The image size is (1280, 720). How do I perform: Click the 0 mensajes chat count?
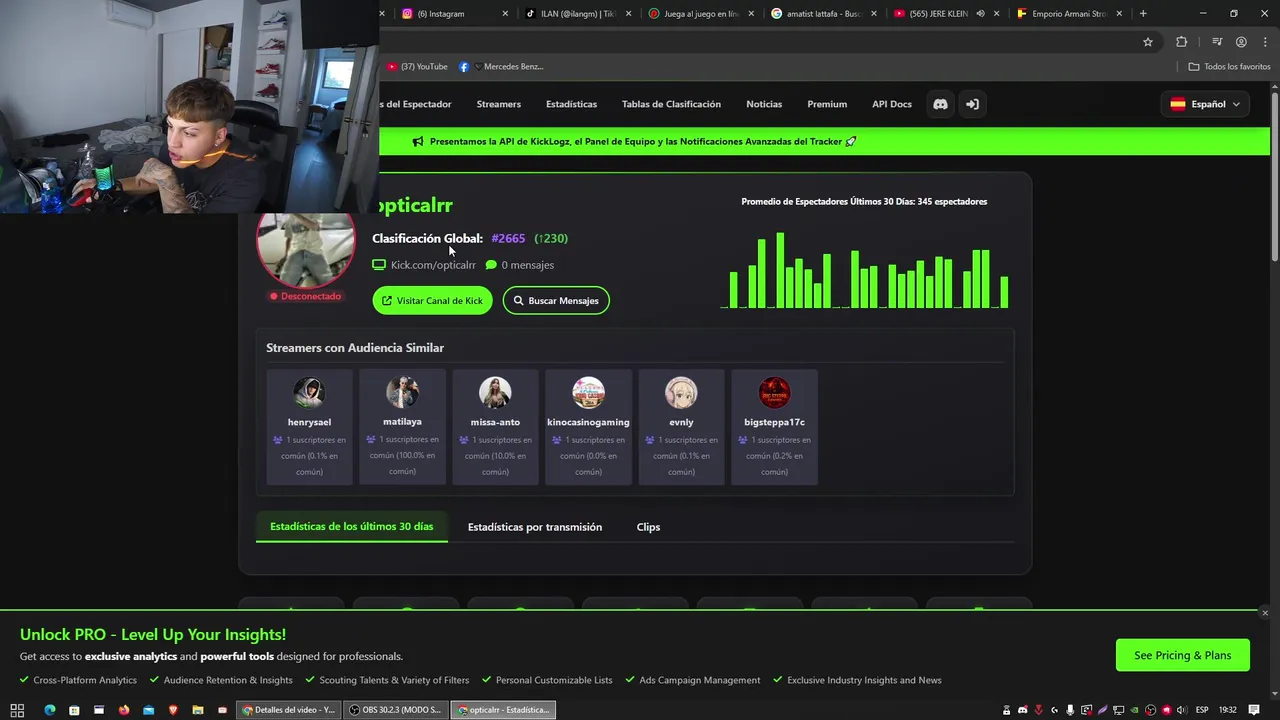click(520, 265)
